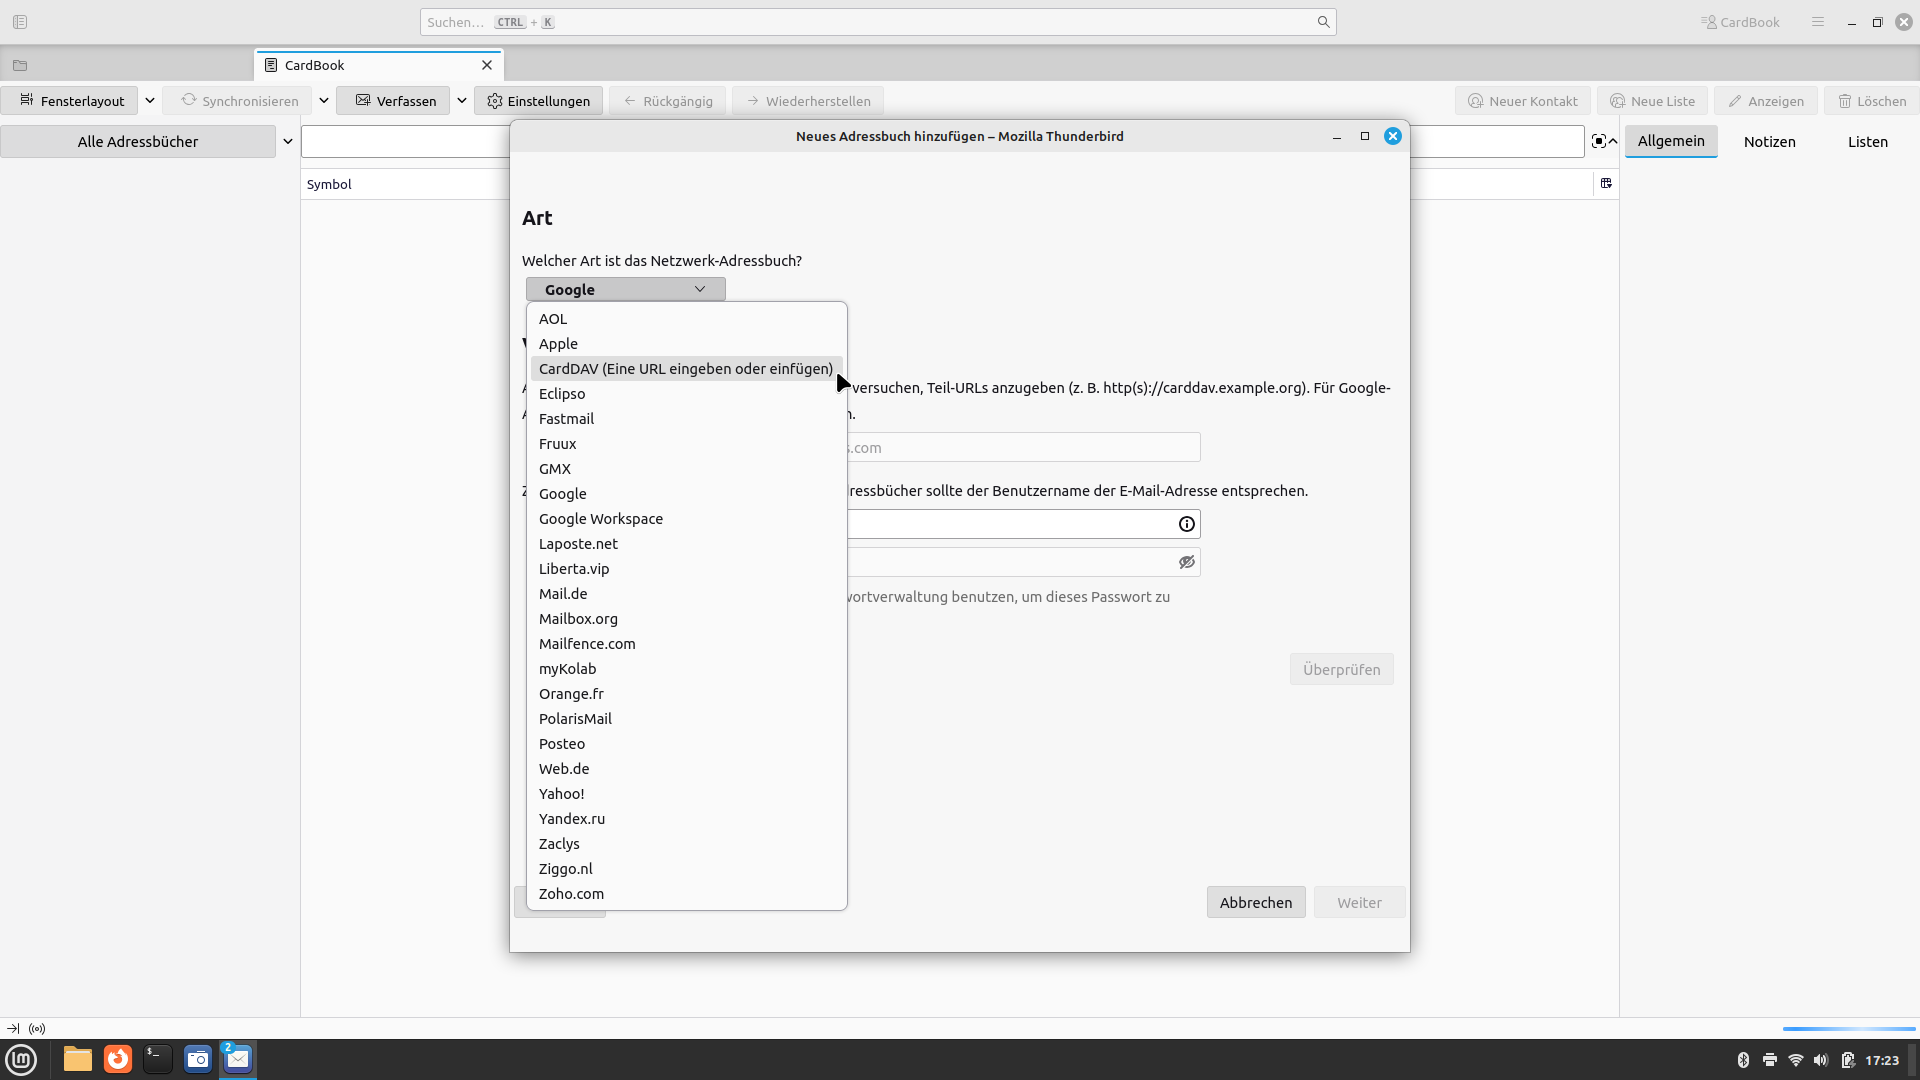Open the Wi-Fi network tray icon
The width and height of the screenshot is (1920, 1080).
point(1795,1060)
